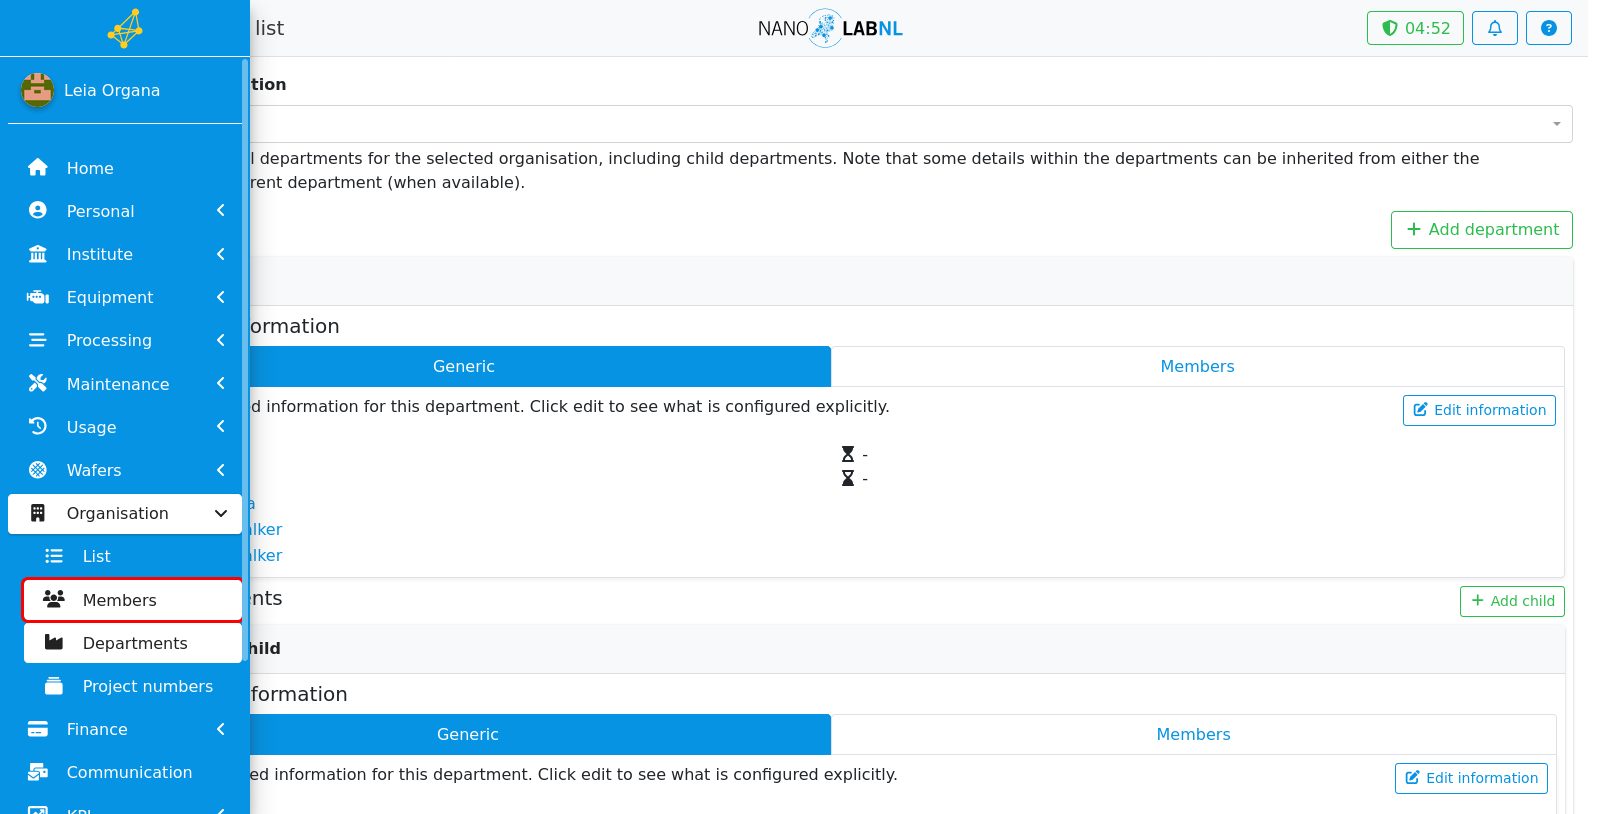Select child department's Generic tab
1600x814 pixels.
(x=540, y=734)
